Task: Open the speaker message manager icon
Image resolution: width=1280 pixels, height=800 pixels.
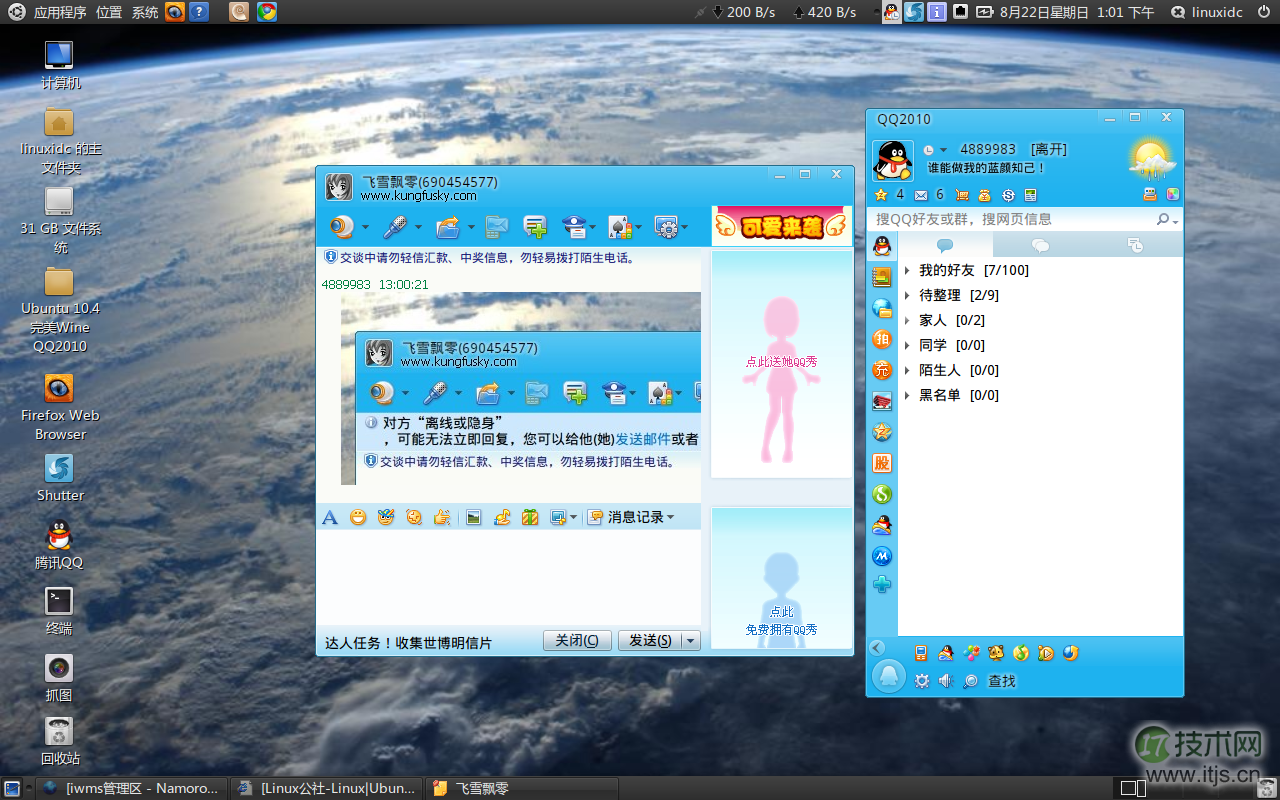Action: pyautogui.click(x=945, y=680)
